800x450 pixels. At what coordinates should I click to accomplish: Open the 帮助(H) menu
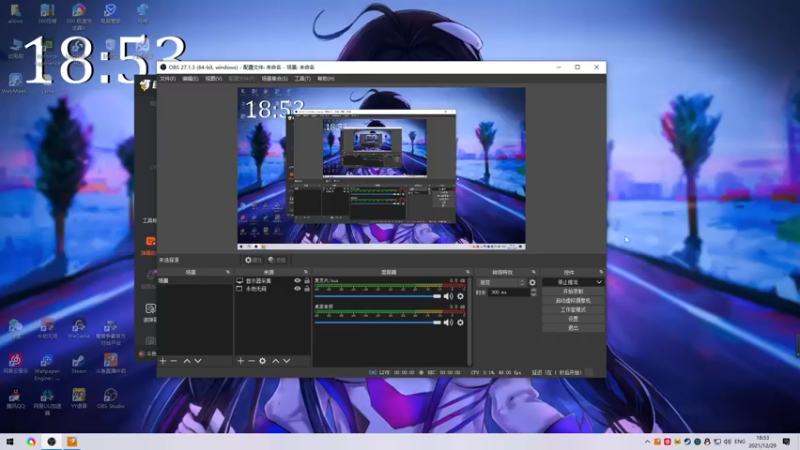326,79
